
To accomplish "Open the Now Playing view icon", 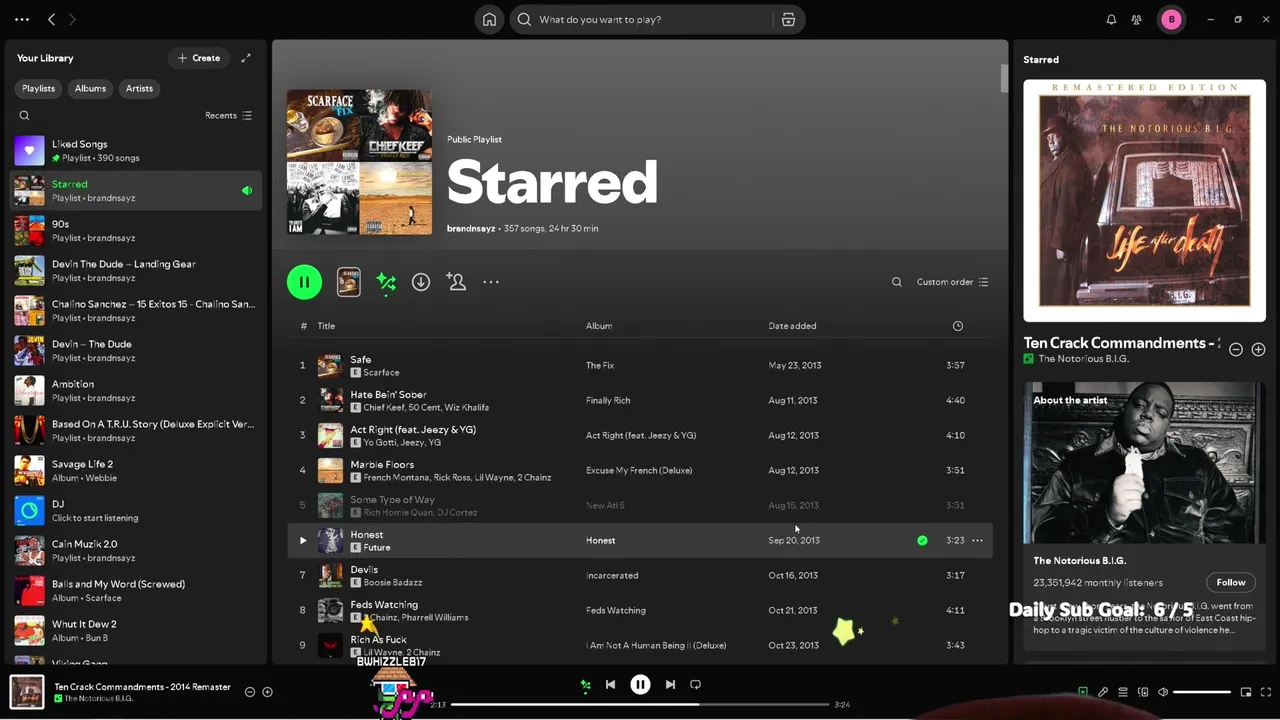I will coord(1083,691).
